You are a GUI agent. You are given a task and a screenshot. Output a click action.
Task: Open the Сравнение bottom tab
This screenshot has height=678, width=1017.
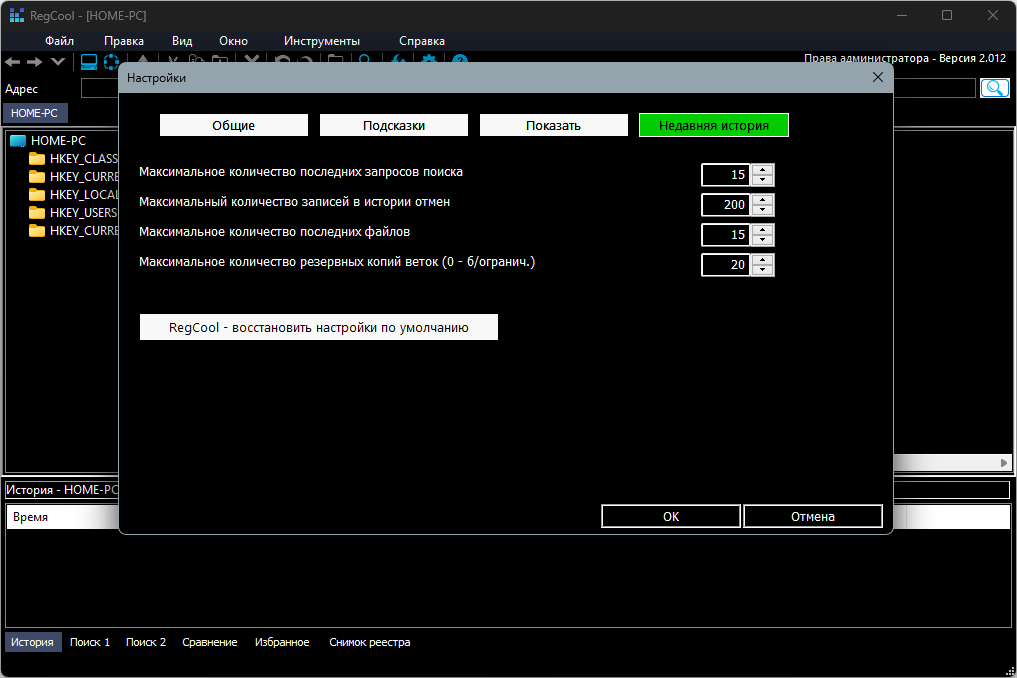click(x=209, y=642)
